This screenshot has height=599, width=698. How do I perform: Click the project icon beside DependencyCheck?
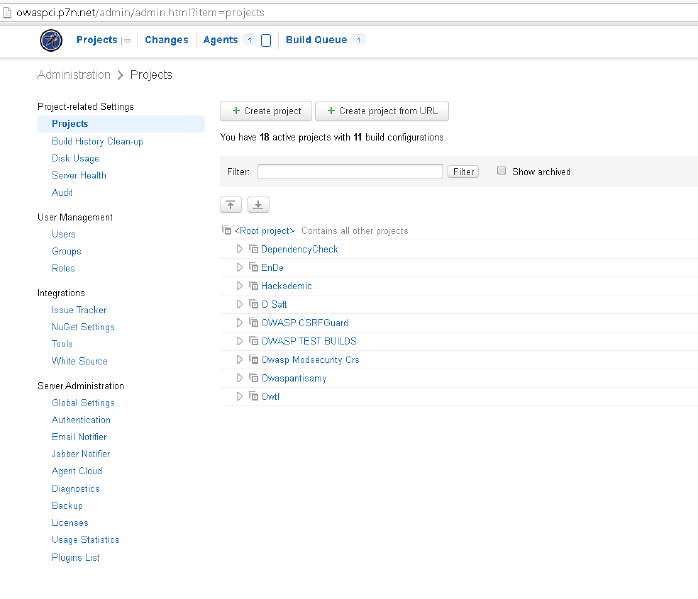[x=254, y=249]
